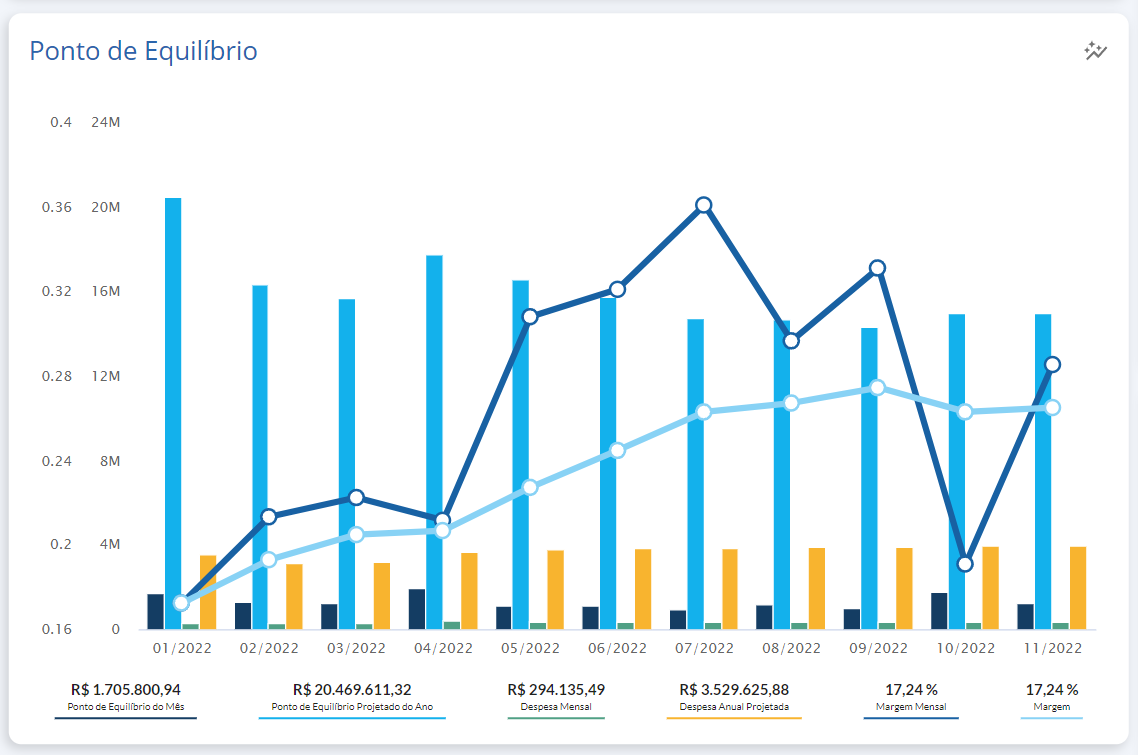Click the tall light blue bar for 01/2022

pyautogui.click(x=173, y=410)
